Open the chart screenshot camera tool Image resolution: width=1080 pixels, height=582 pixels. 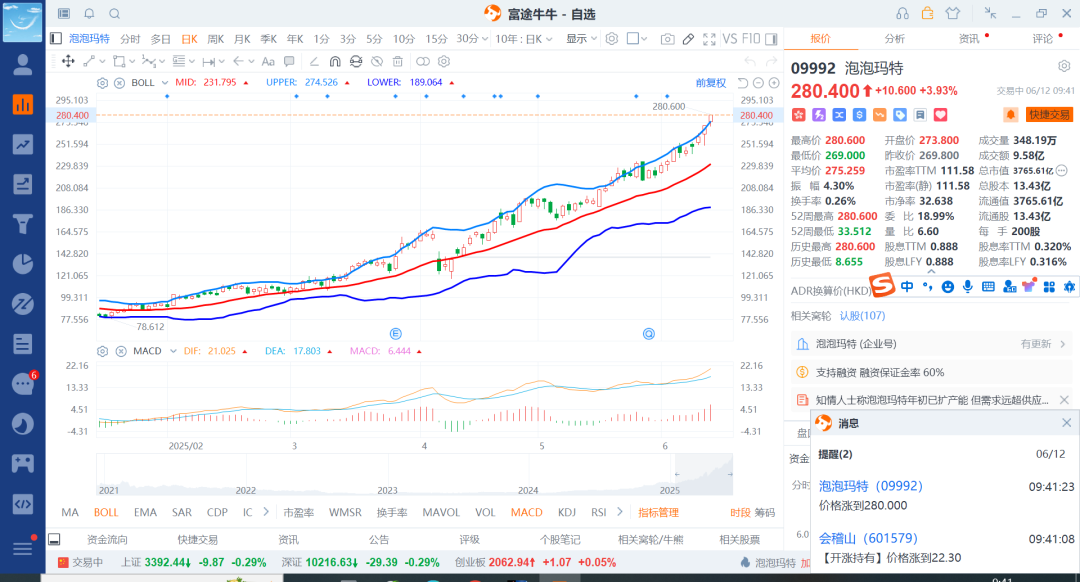click(x=667, y=39)
